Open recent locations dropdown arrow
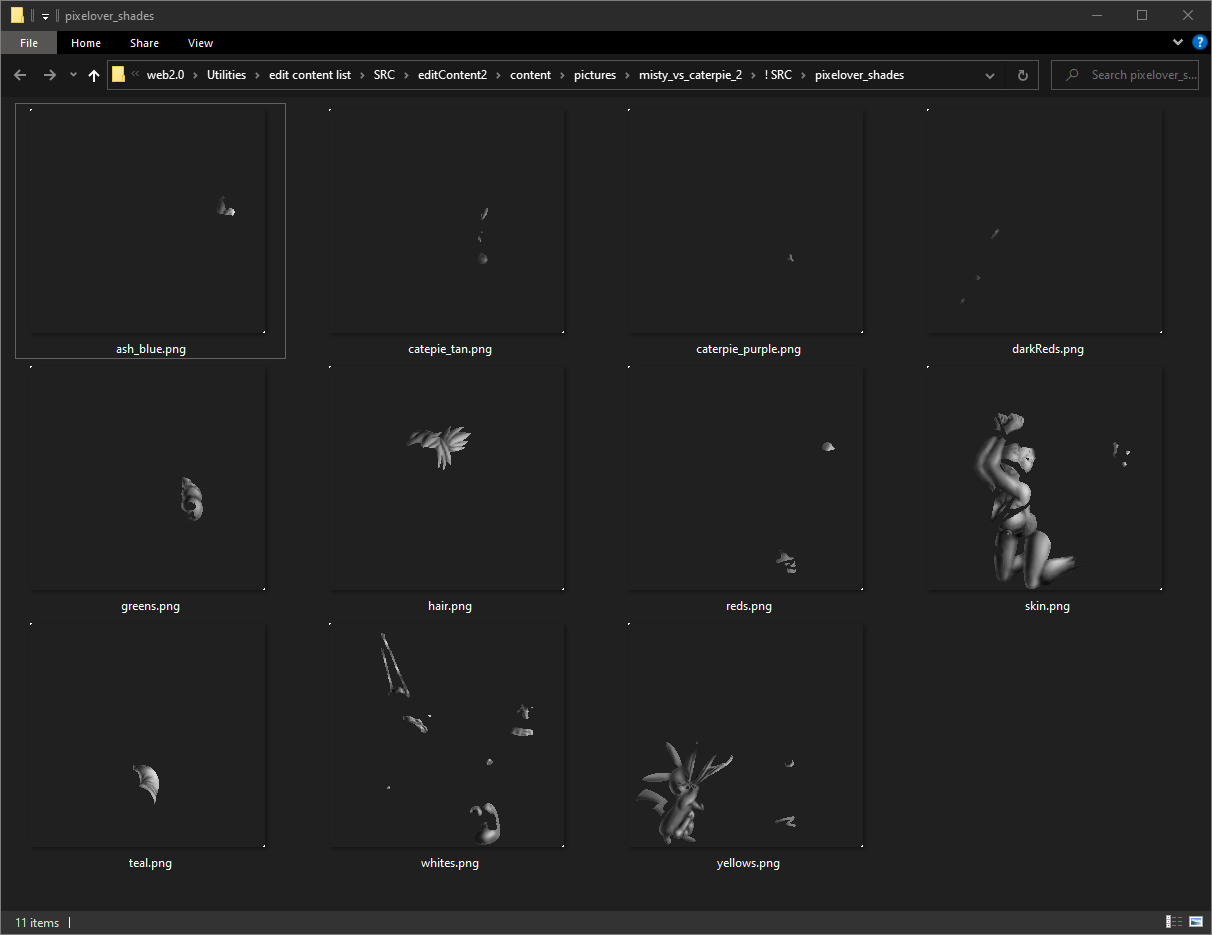 tap(73, 75)
